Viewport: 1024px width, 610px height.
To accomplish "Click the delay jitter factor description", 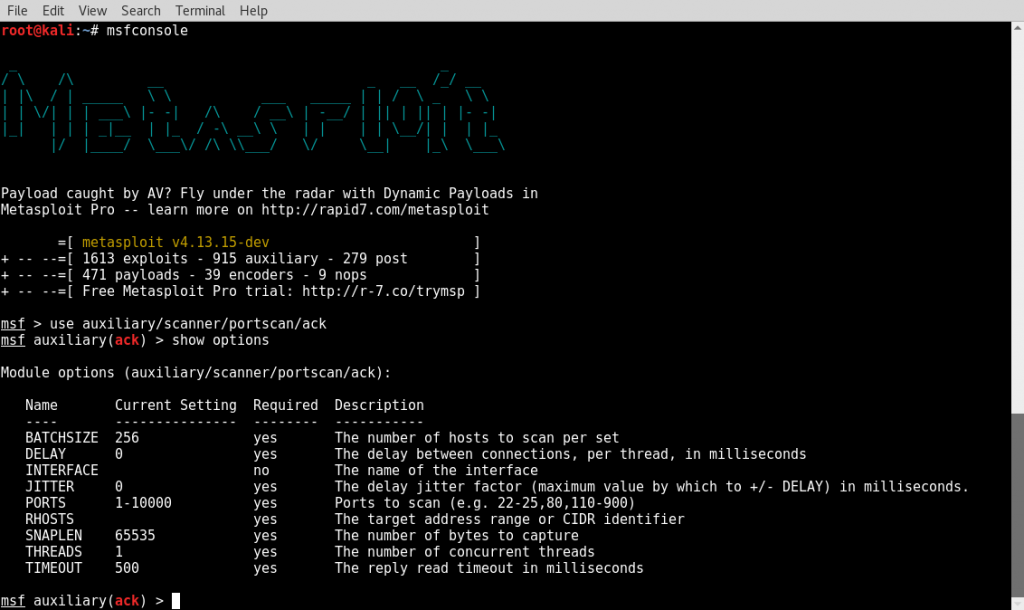I will pyautogui.click(x=652, y=487).
